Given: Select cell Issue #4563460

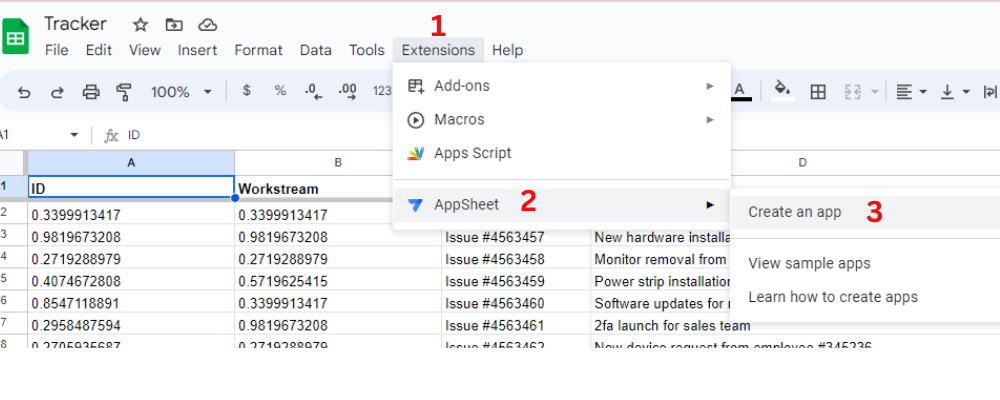Looking at the screenshot, I should (516, 303).
